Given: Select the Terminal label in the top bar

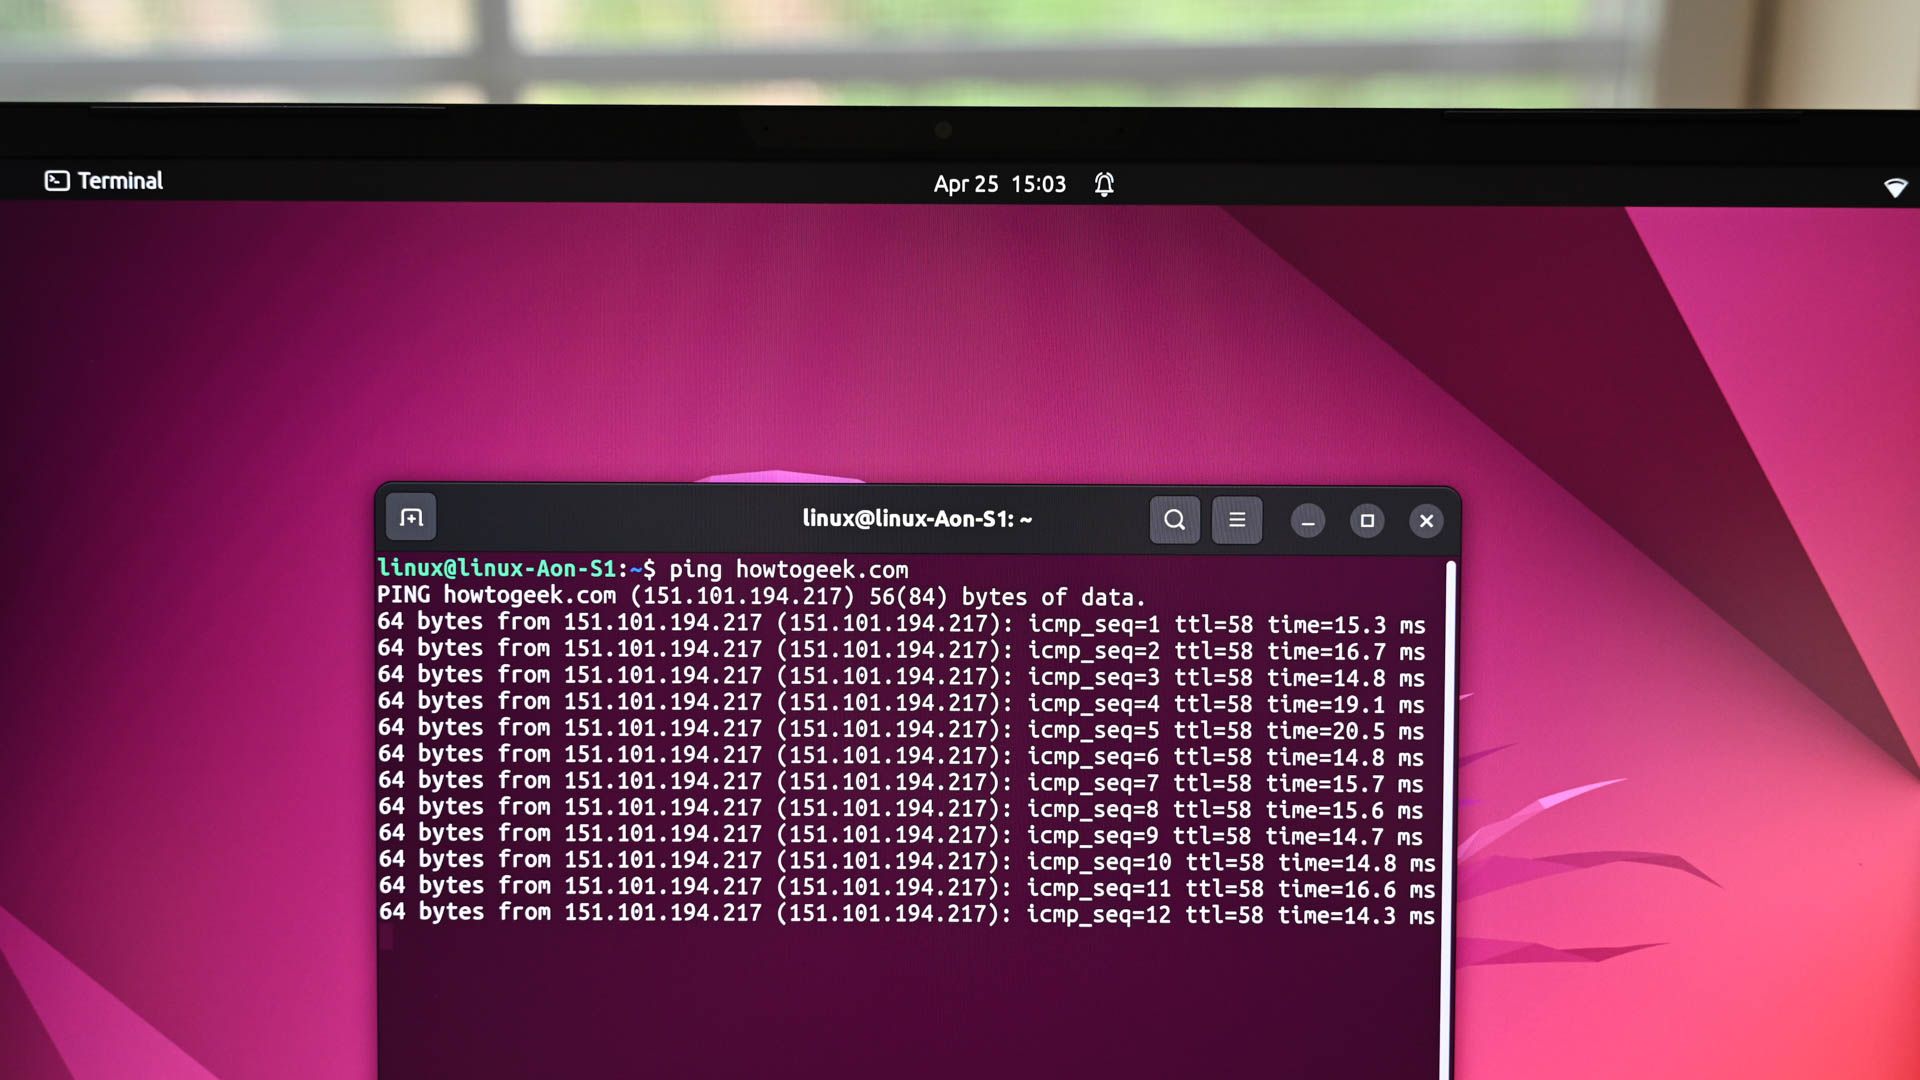Looking at the screenshot, I should 120,181.
